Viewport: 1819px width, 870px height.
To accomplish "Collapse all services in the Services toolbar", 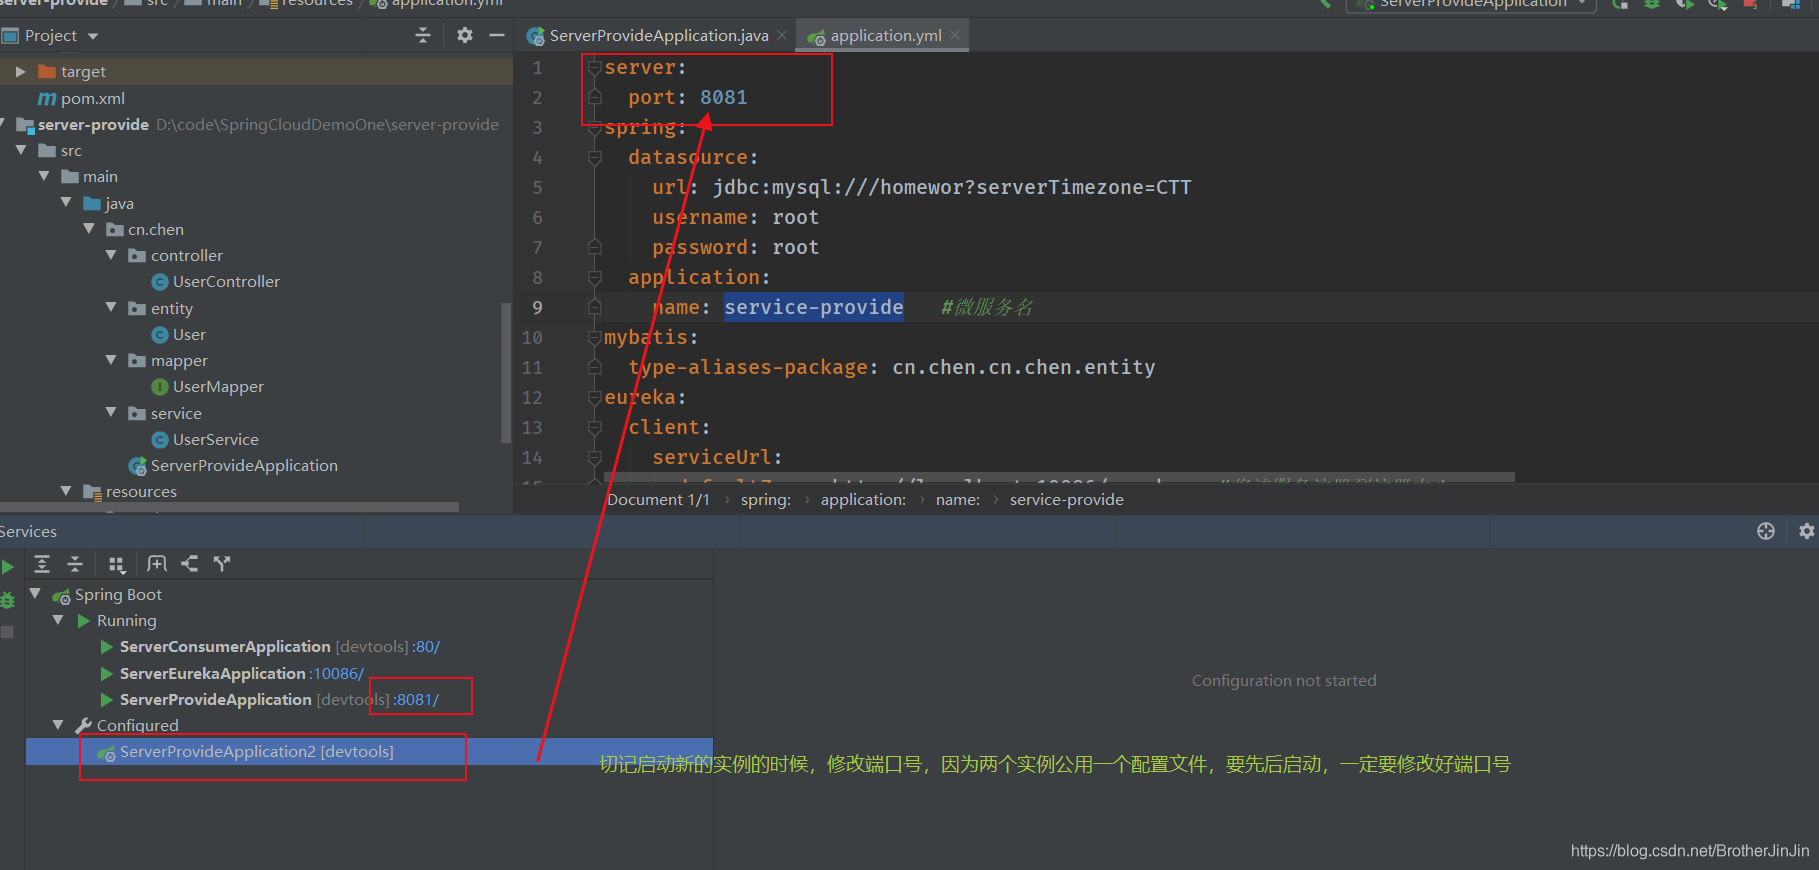I will coord(75,564).
